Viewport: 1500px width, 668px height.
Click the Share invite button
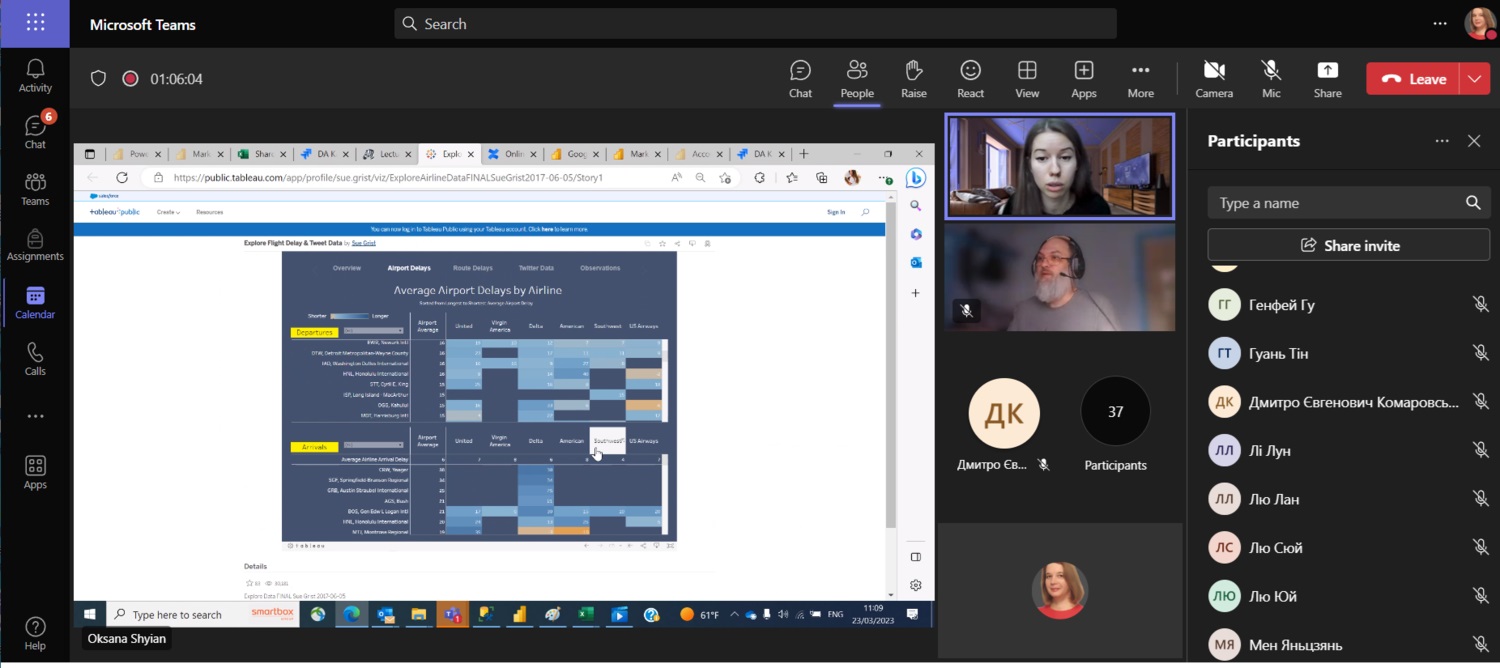(1348, 245)
